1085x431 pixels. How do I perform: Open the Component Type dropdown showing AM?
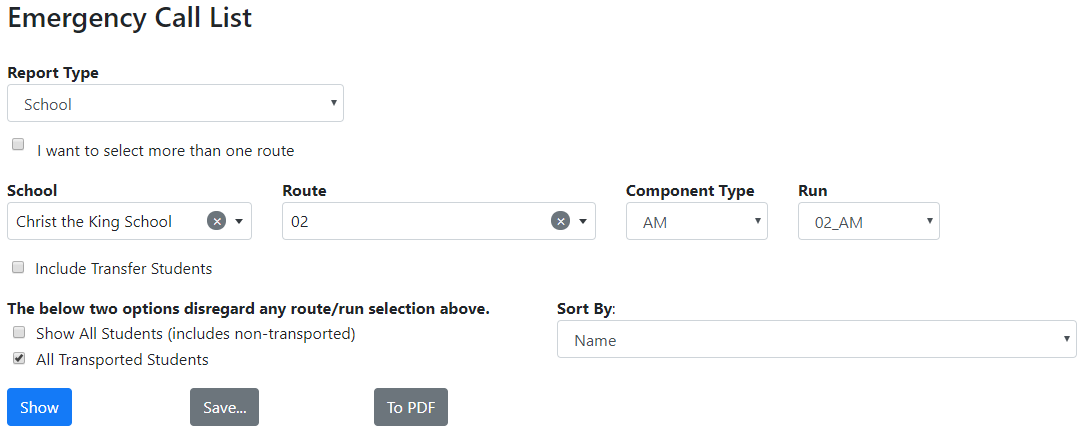pos(696,222)
